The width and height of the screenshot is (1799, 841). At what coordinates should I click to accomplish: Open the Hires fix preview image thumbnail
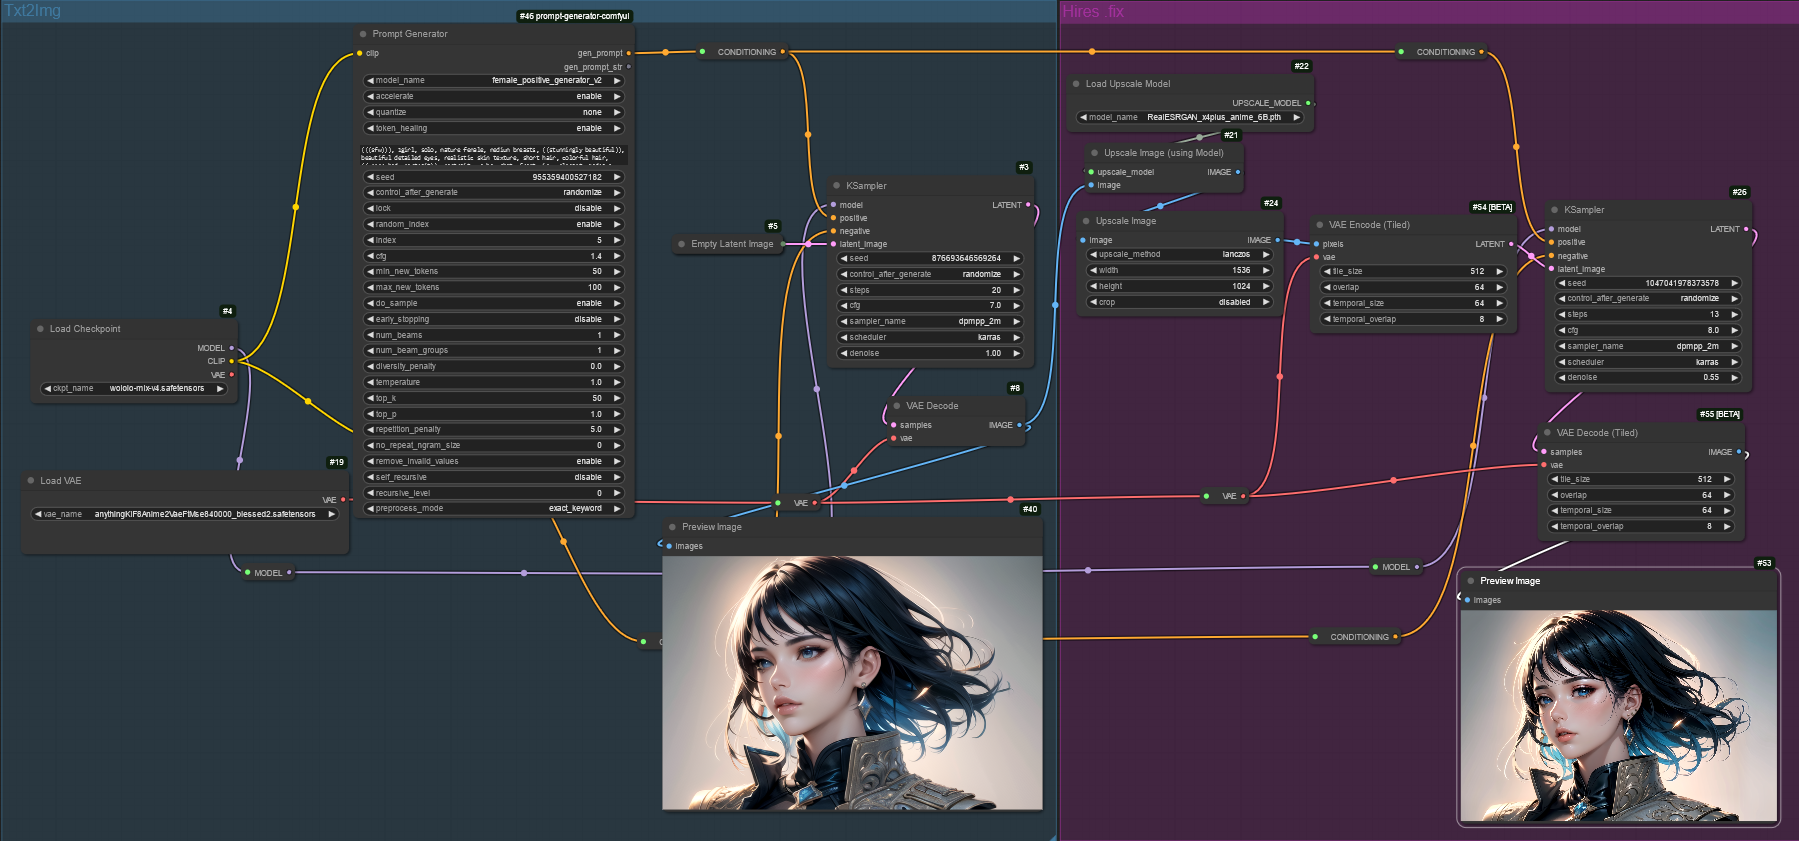pyautogui.click(x=1618, y=716)
